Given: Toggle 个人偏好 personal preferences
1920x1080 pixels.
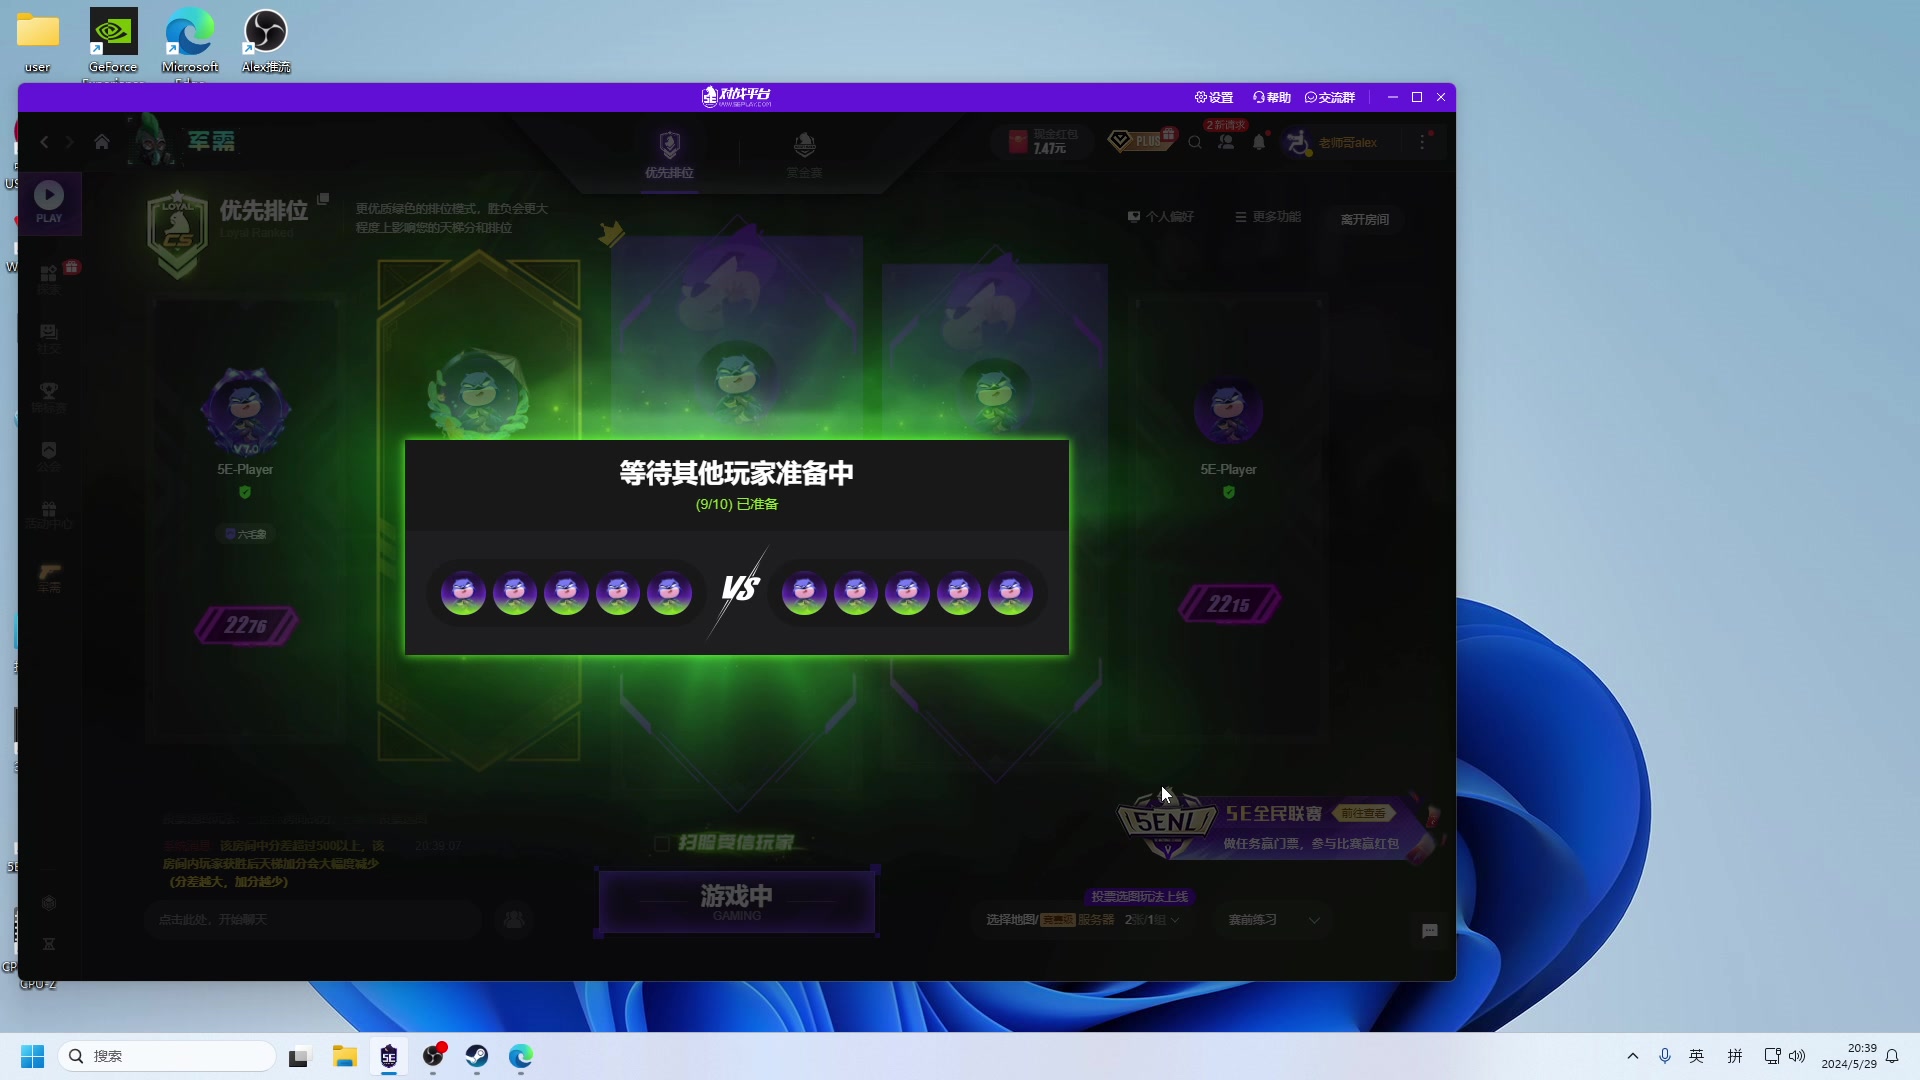Looking at the screenshot, I should point(1162,217).
